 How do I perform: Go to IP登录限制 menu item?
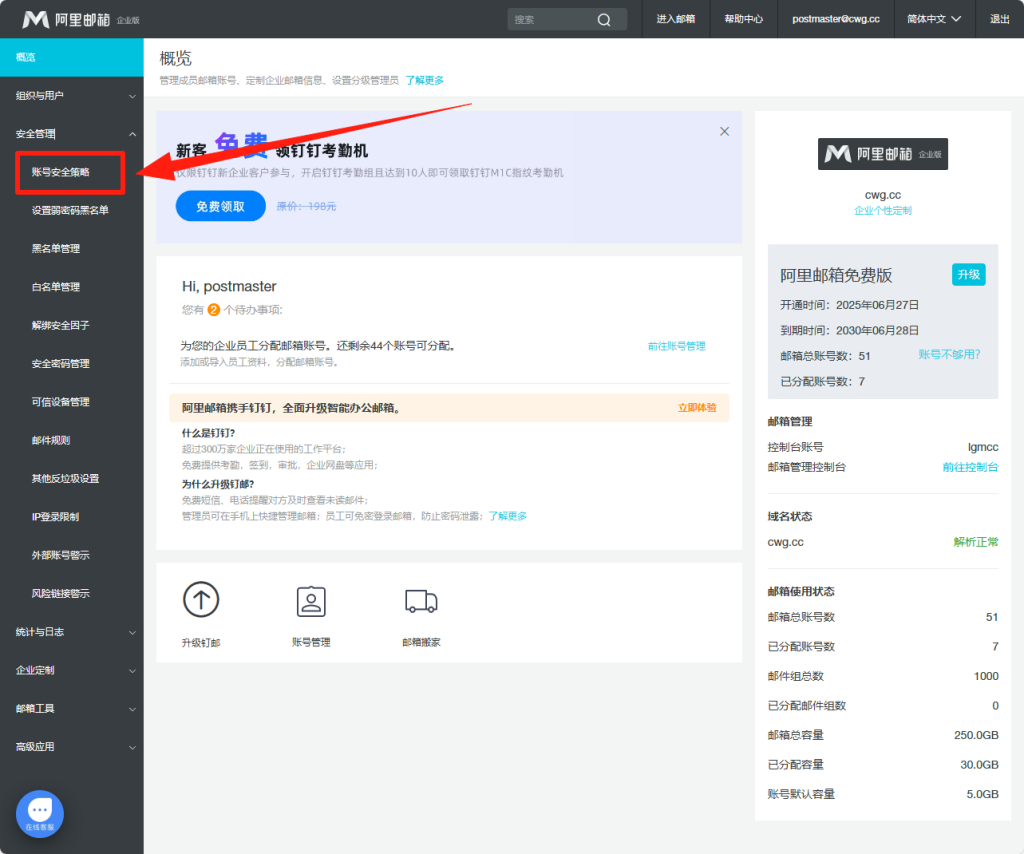coord(55,517)
